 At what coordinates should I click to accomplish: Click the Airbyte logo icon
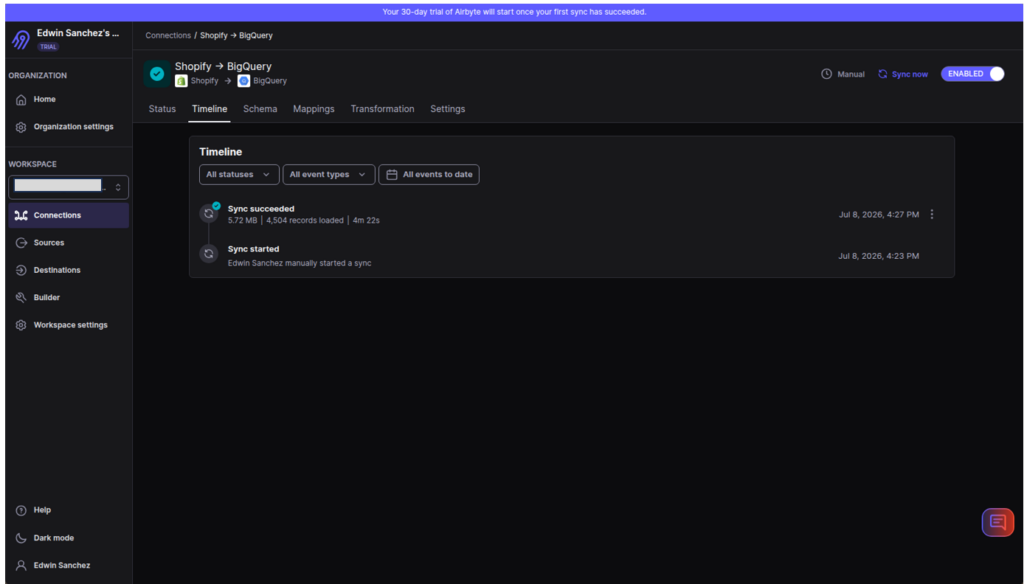(x=21, y=40)
